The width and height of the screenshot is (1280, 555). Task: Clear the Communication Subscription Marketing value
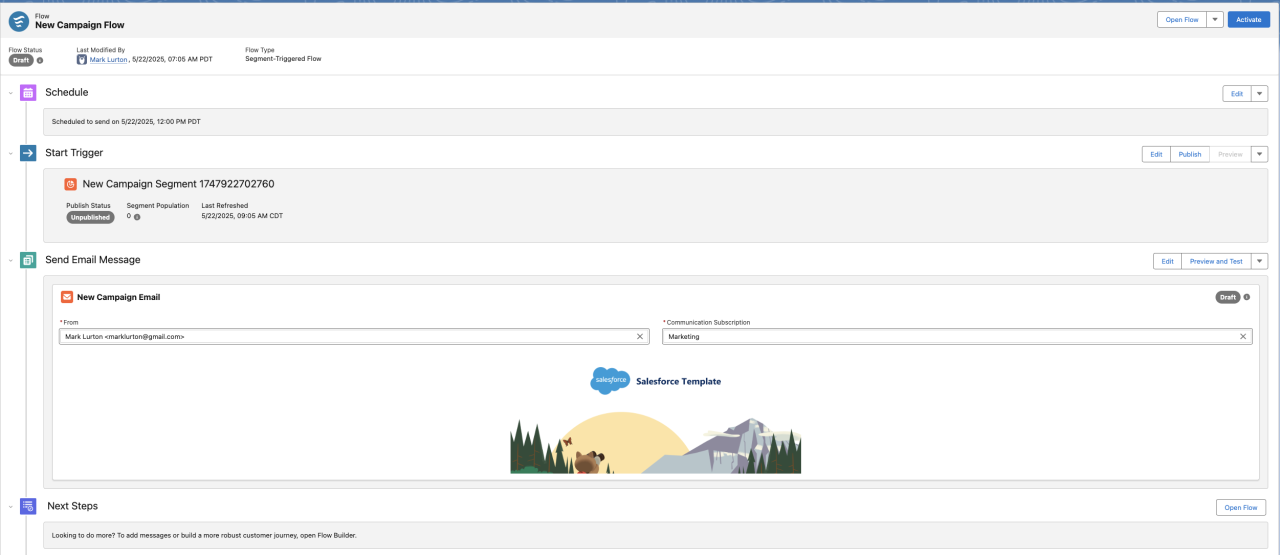pyautogui.click(x=1243, y=337)
